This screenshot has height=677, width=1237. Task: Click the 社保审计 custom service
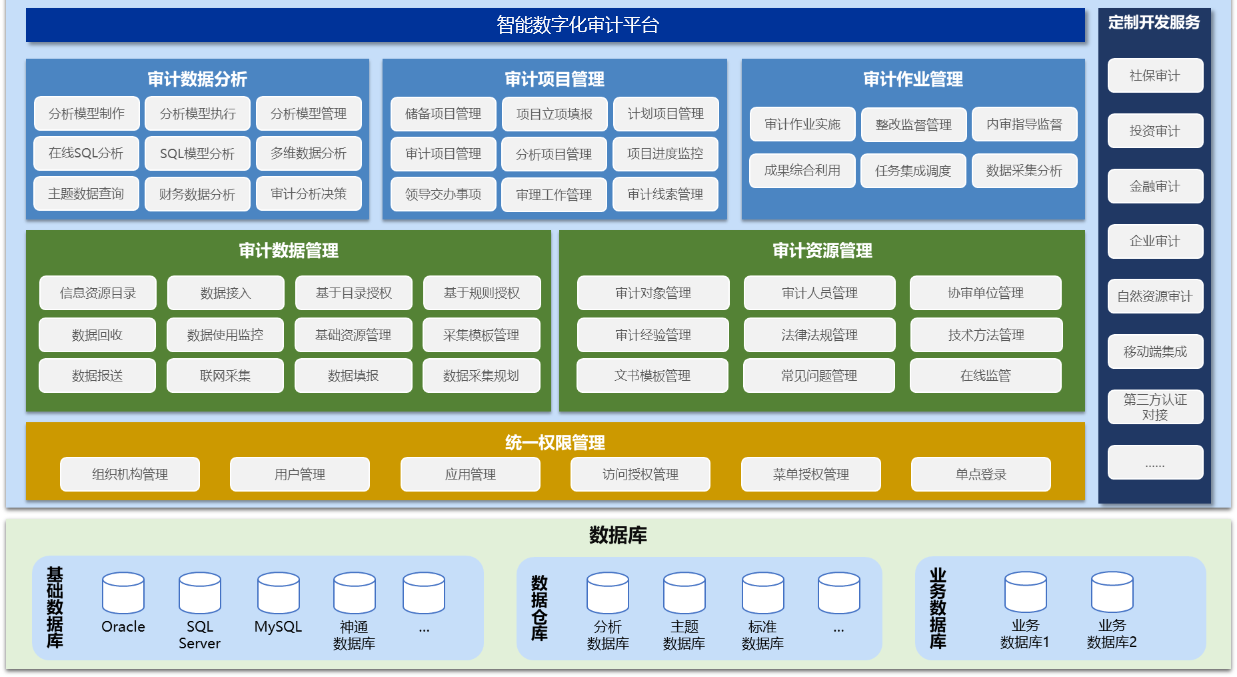click(1155, 76)
